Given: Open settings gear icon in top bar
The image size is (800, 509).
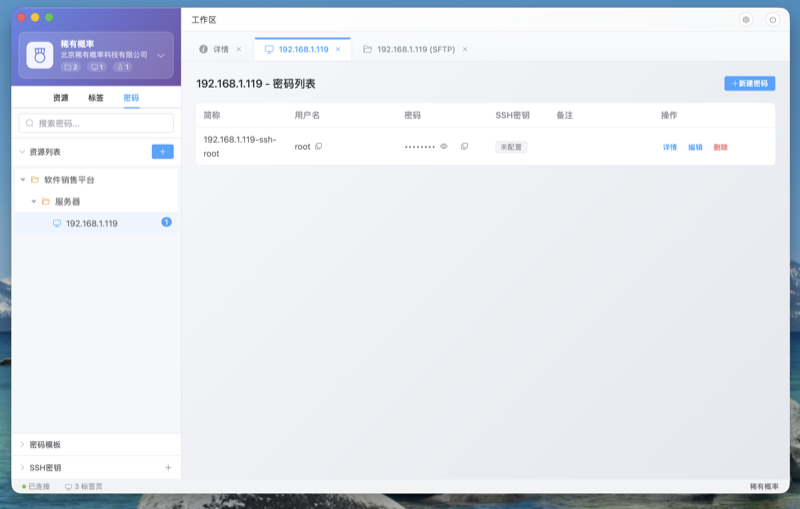Looking at the screenshot, I should tap(745, 19).
